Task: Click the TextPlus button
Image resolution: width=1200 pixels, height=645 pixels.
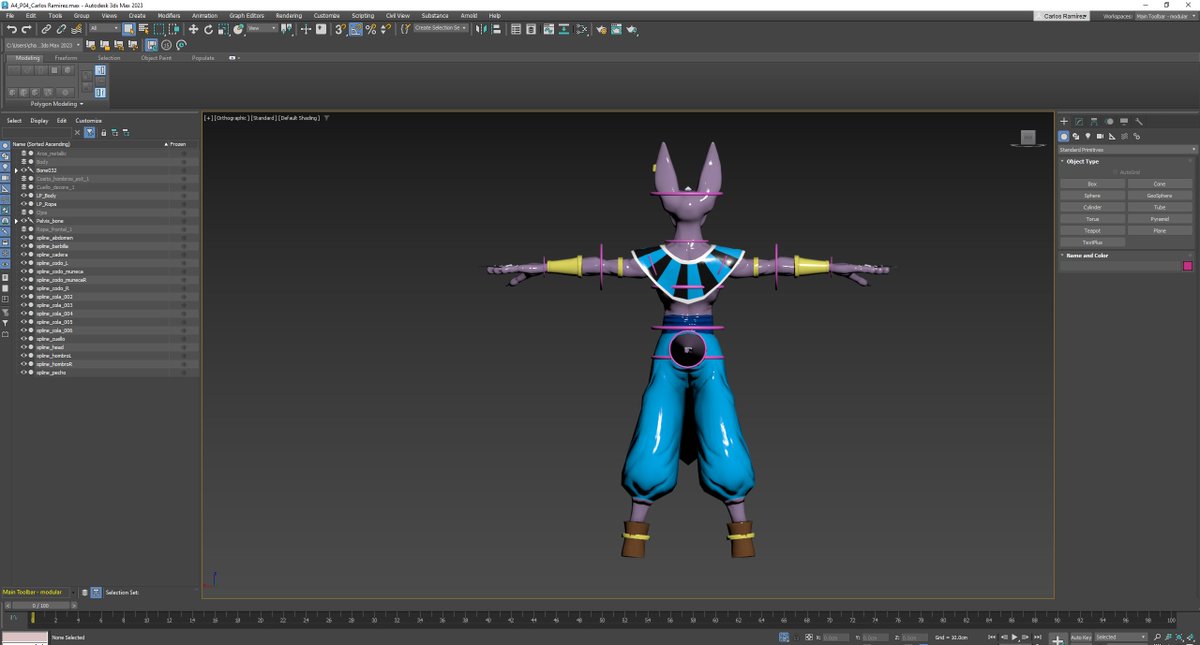Action: pyautogui.click(x=1092, y=242)
